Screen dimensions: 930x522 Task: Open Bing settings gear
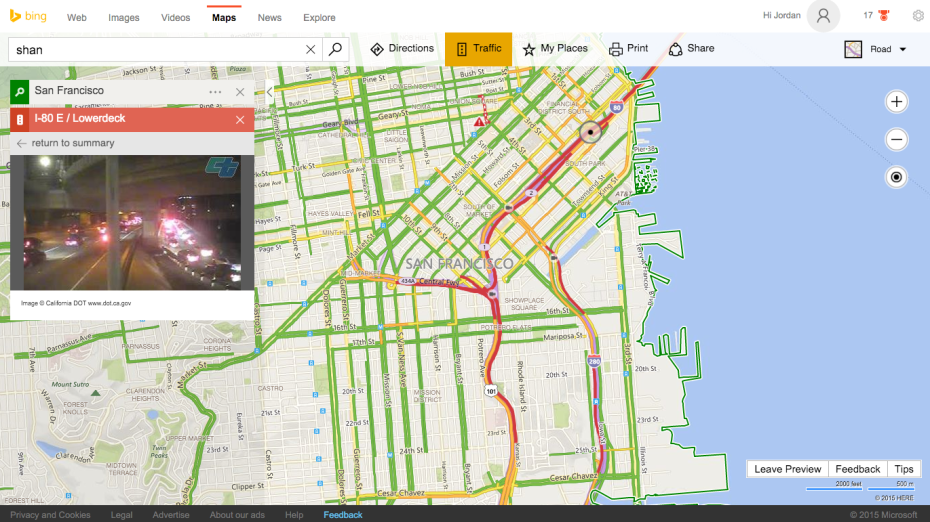[917, 16]
